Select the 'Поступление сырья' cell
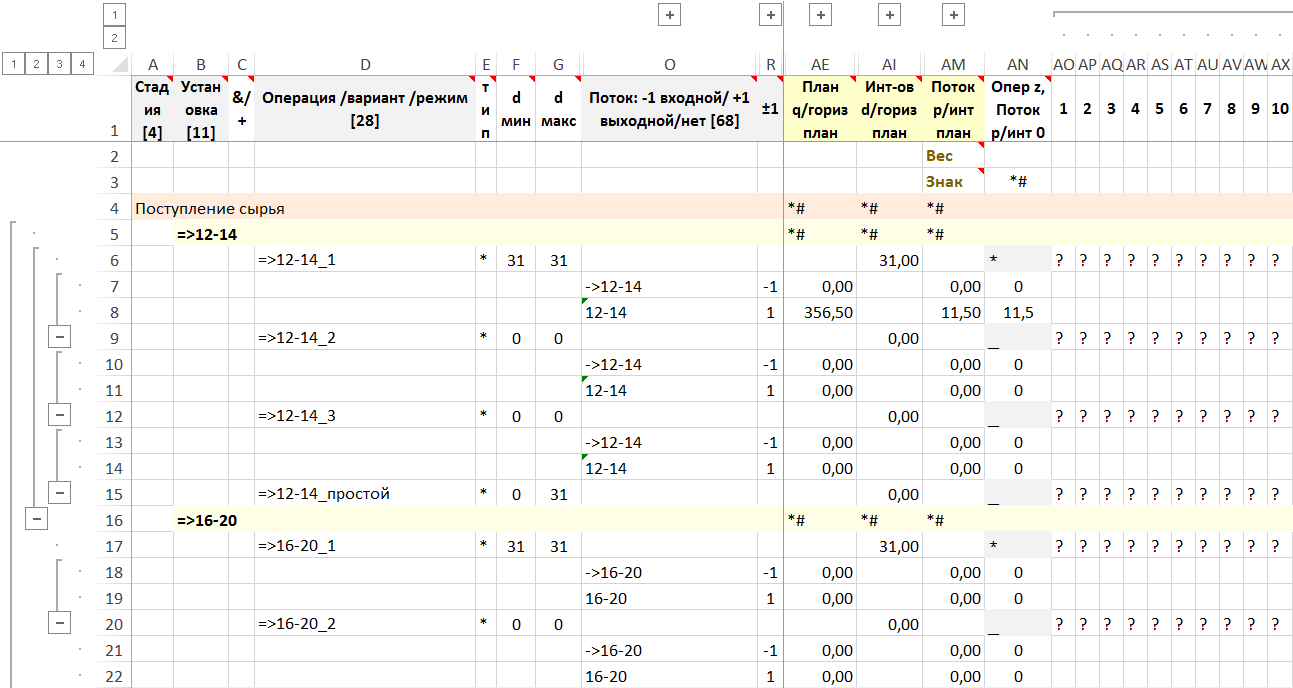This screenshot has width=1293, height=688. click(210, 209)
